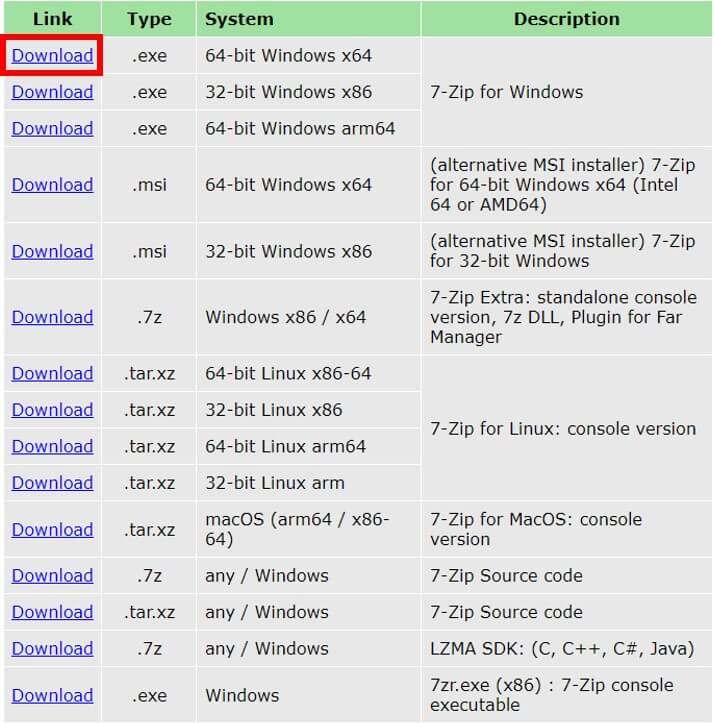Click the 'Type' column header

click(x=149, y=19)
